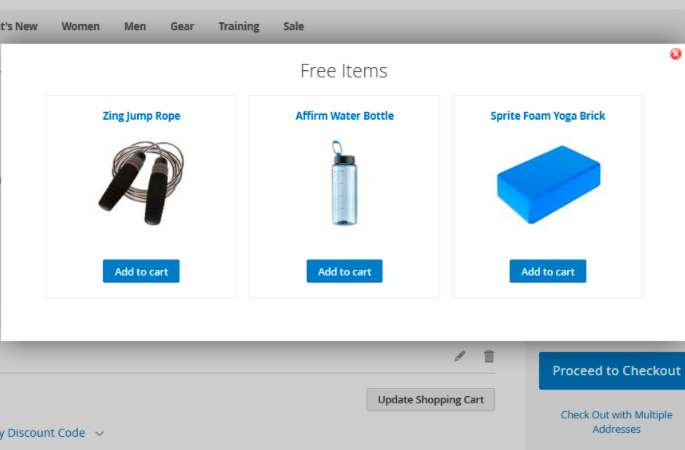Viewport: 685px width, 450px height.
Task: Open the Gear menu
Action: (x=182, y=26)
